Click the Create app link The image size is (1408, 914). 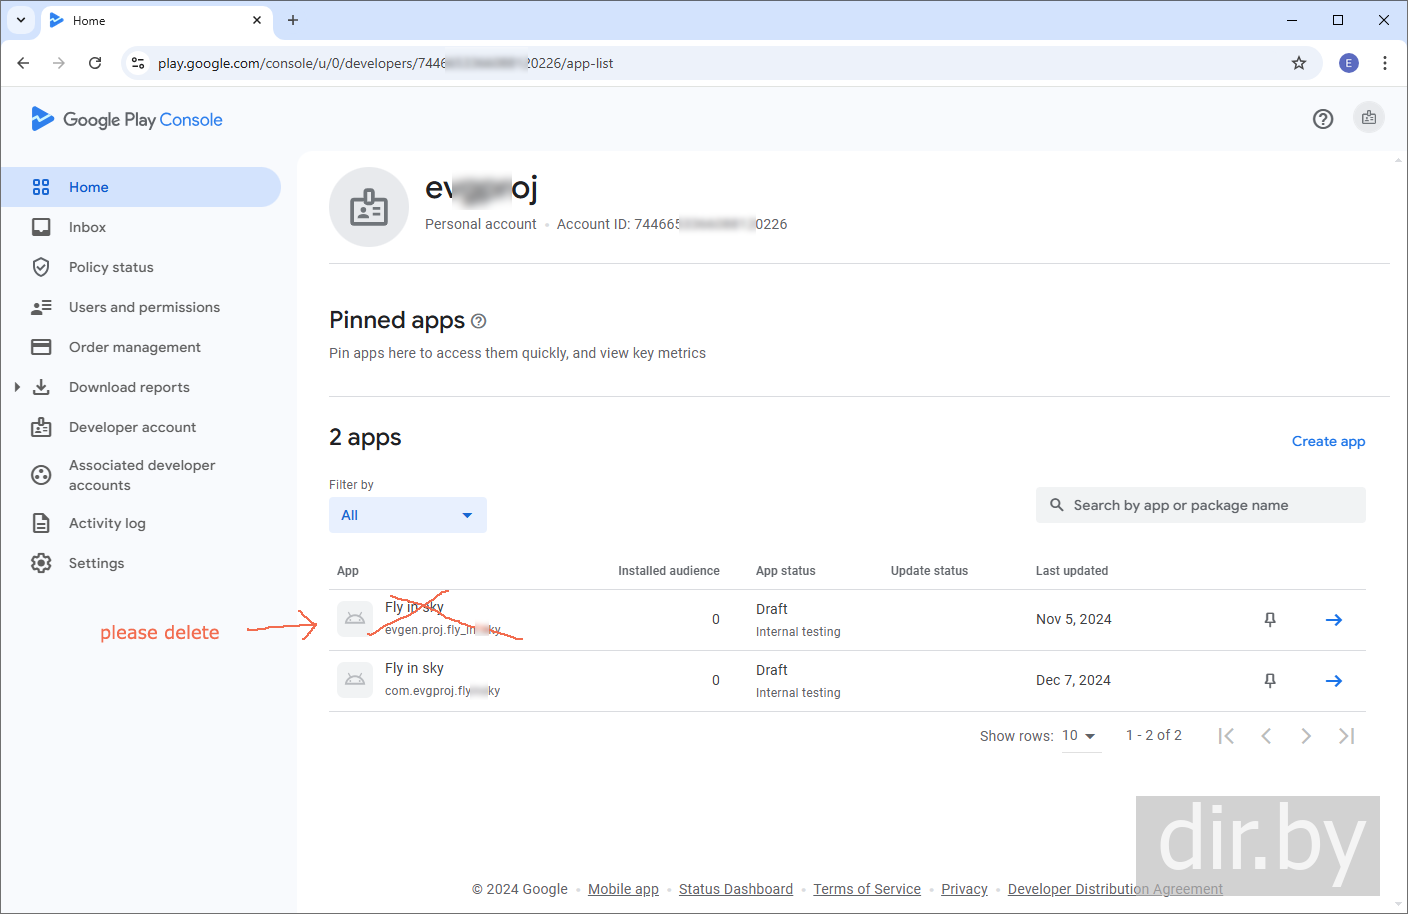coord(1327,441)
